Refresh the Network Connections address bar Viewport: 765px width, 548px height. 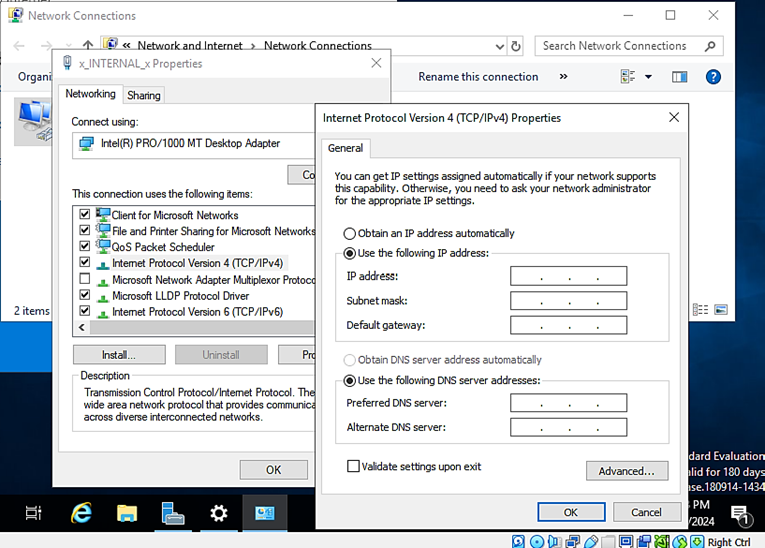[516, 46]
